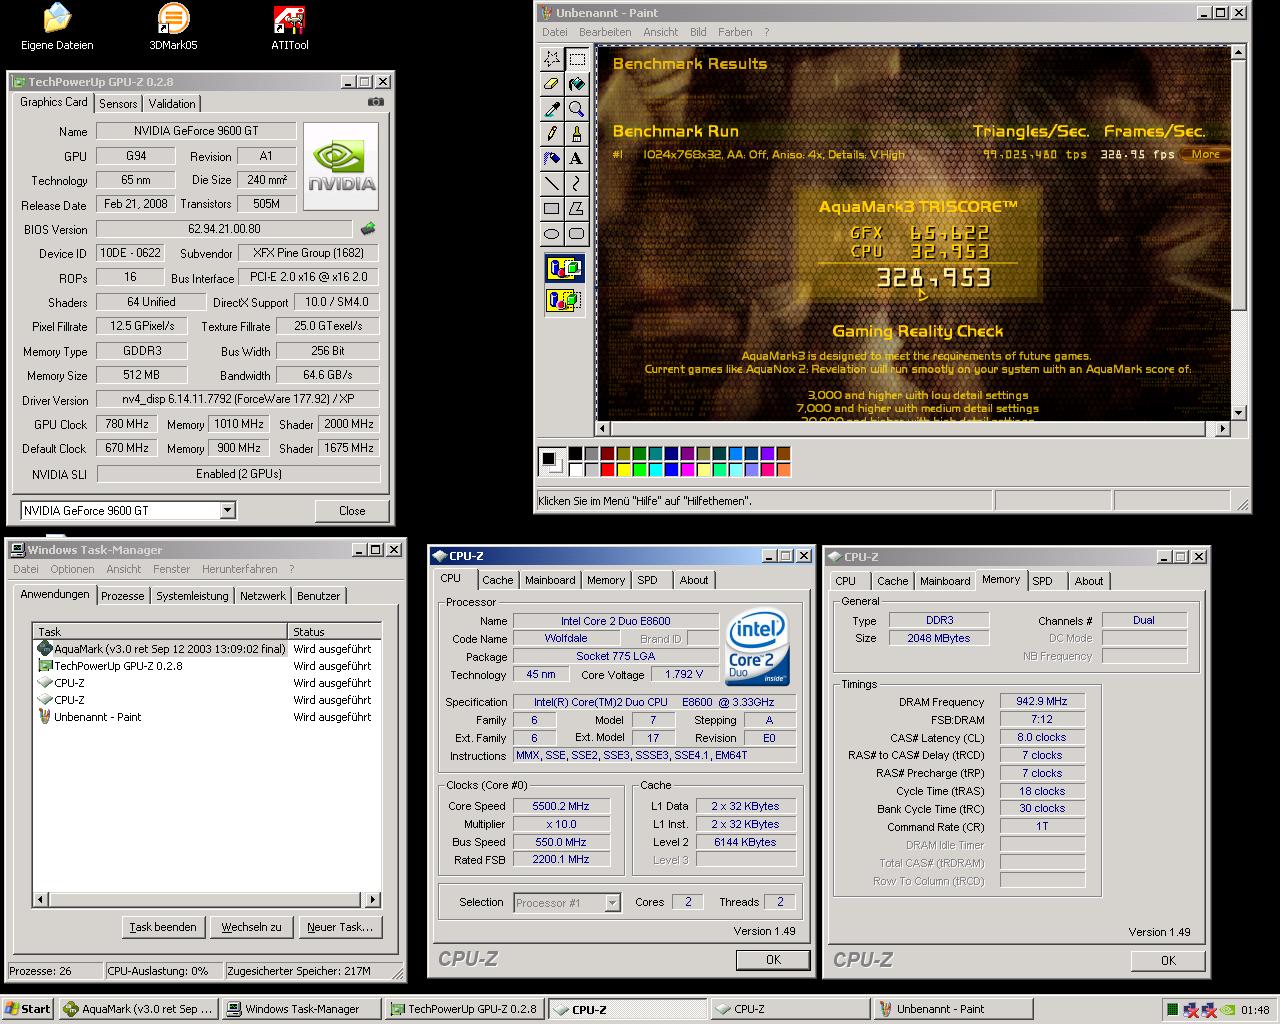Select the AquaMark task row in Task-Manager
1280x1024 pixels.
207,649
